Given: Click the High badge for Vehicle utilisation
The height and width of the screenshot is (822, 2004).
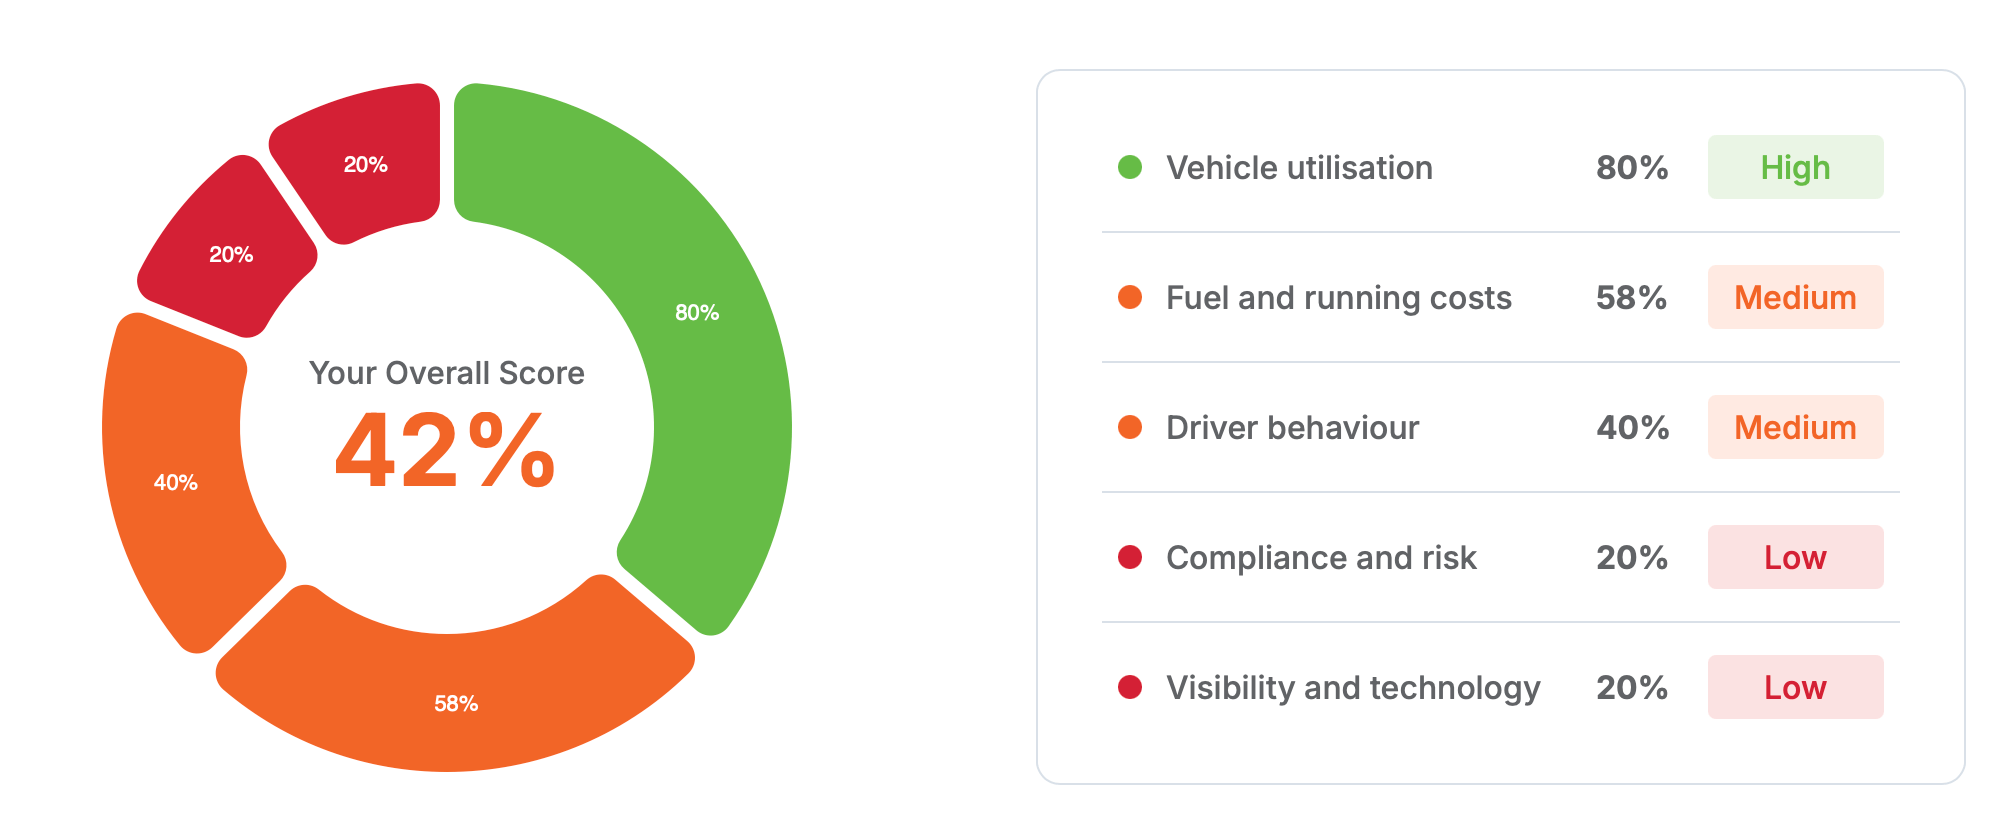Looking at the screenshot, I should (1795, 167).
